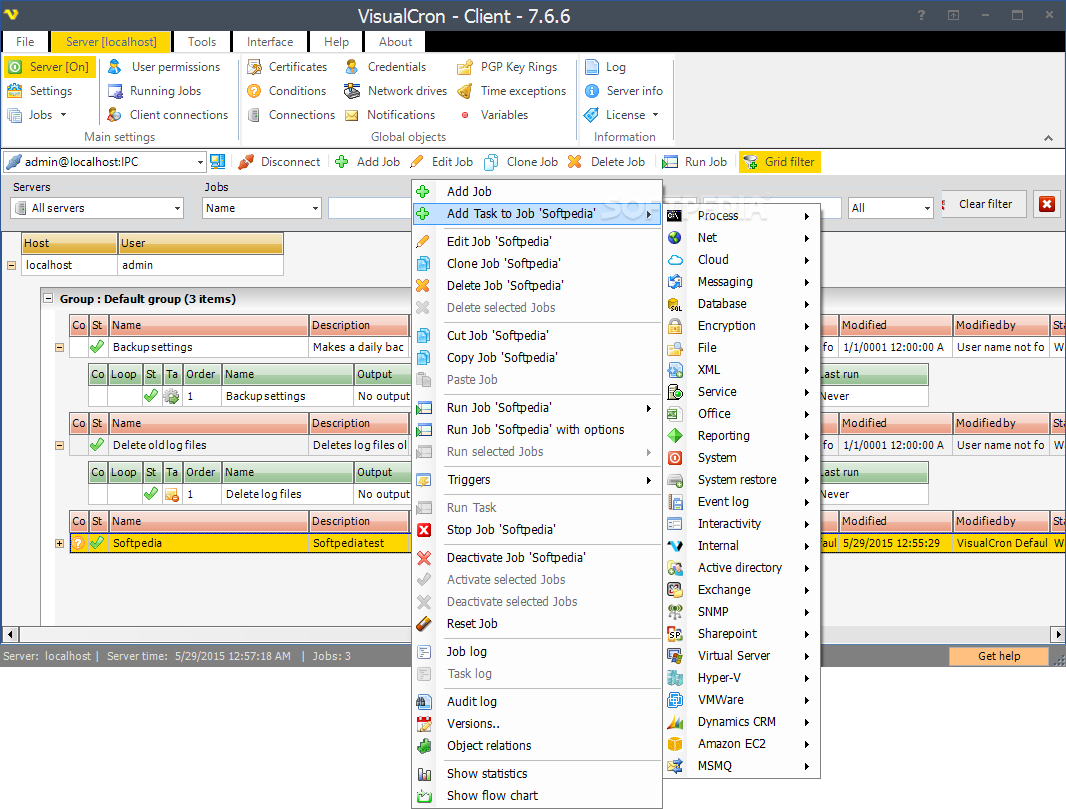View Client connections

tap(168, 115)
